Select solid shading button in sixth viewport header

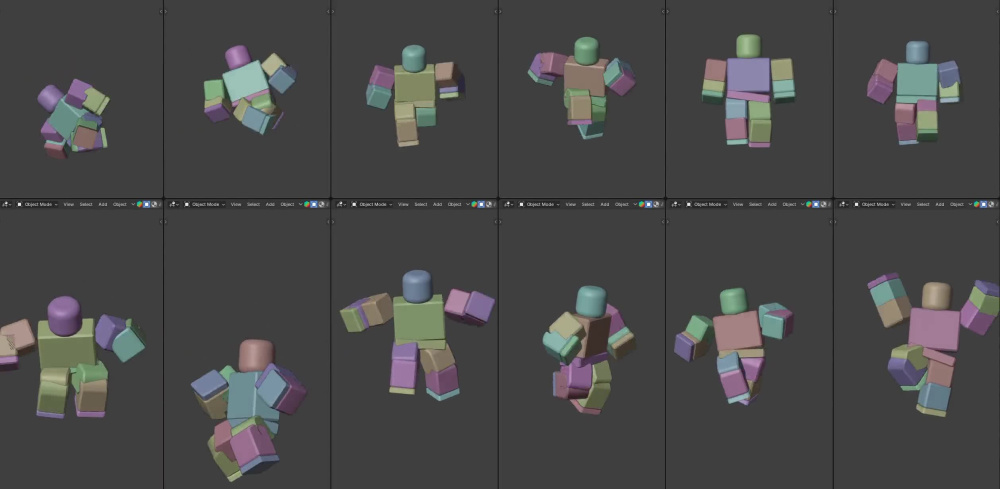tap(984, 204)
